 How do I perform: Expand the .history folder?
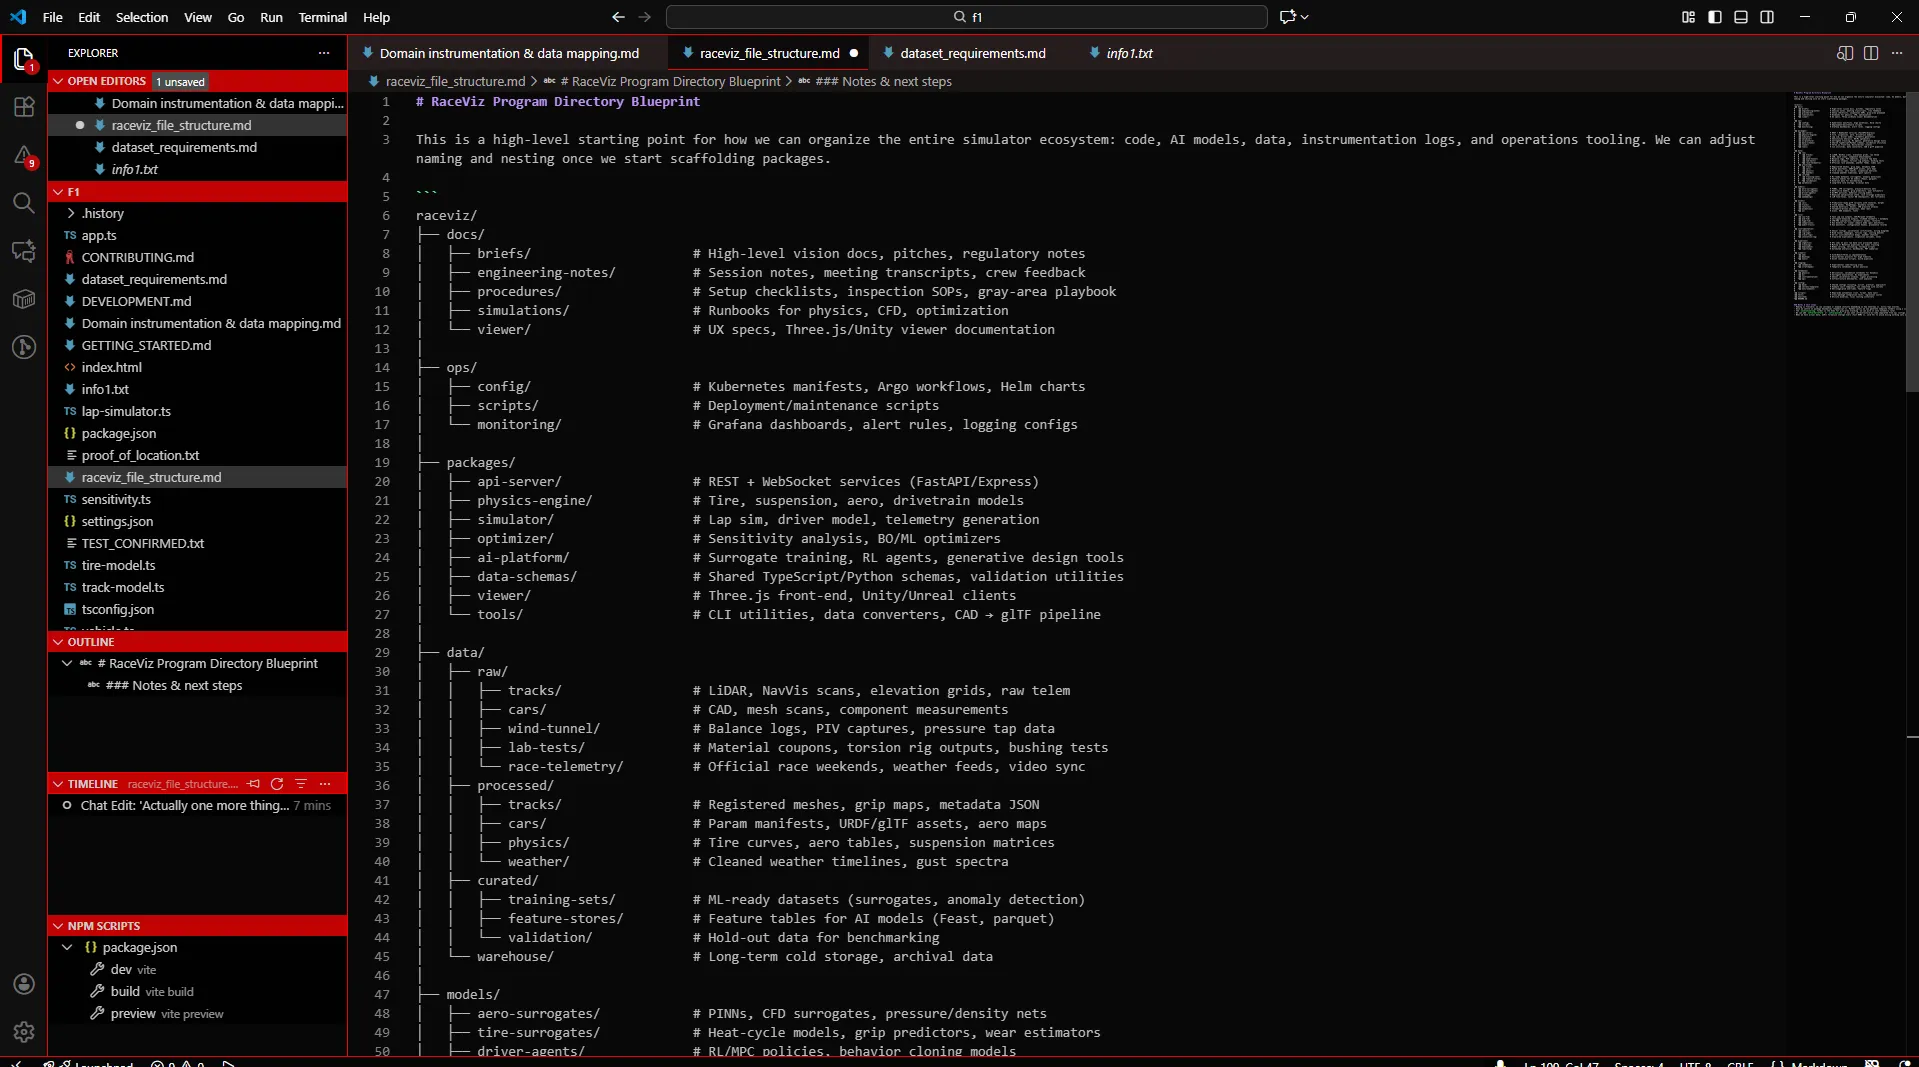[x=103, y=213]
